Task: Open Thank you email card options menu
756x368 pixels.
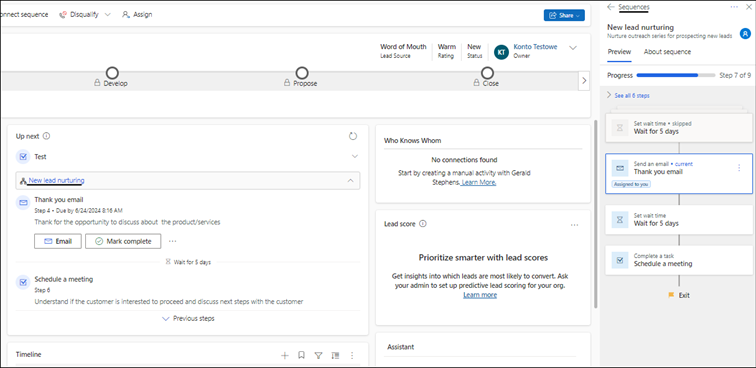Action: point(739,168)
